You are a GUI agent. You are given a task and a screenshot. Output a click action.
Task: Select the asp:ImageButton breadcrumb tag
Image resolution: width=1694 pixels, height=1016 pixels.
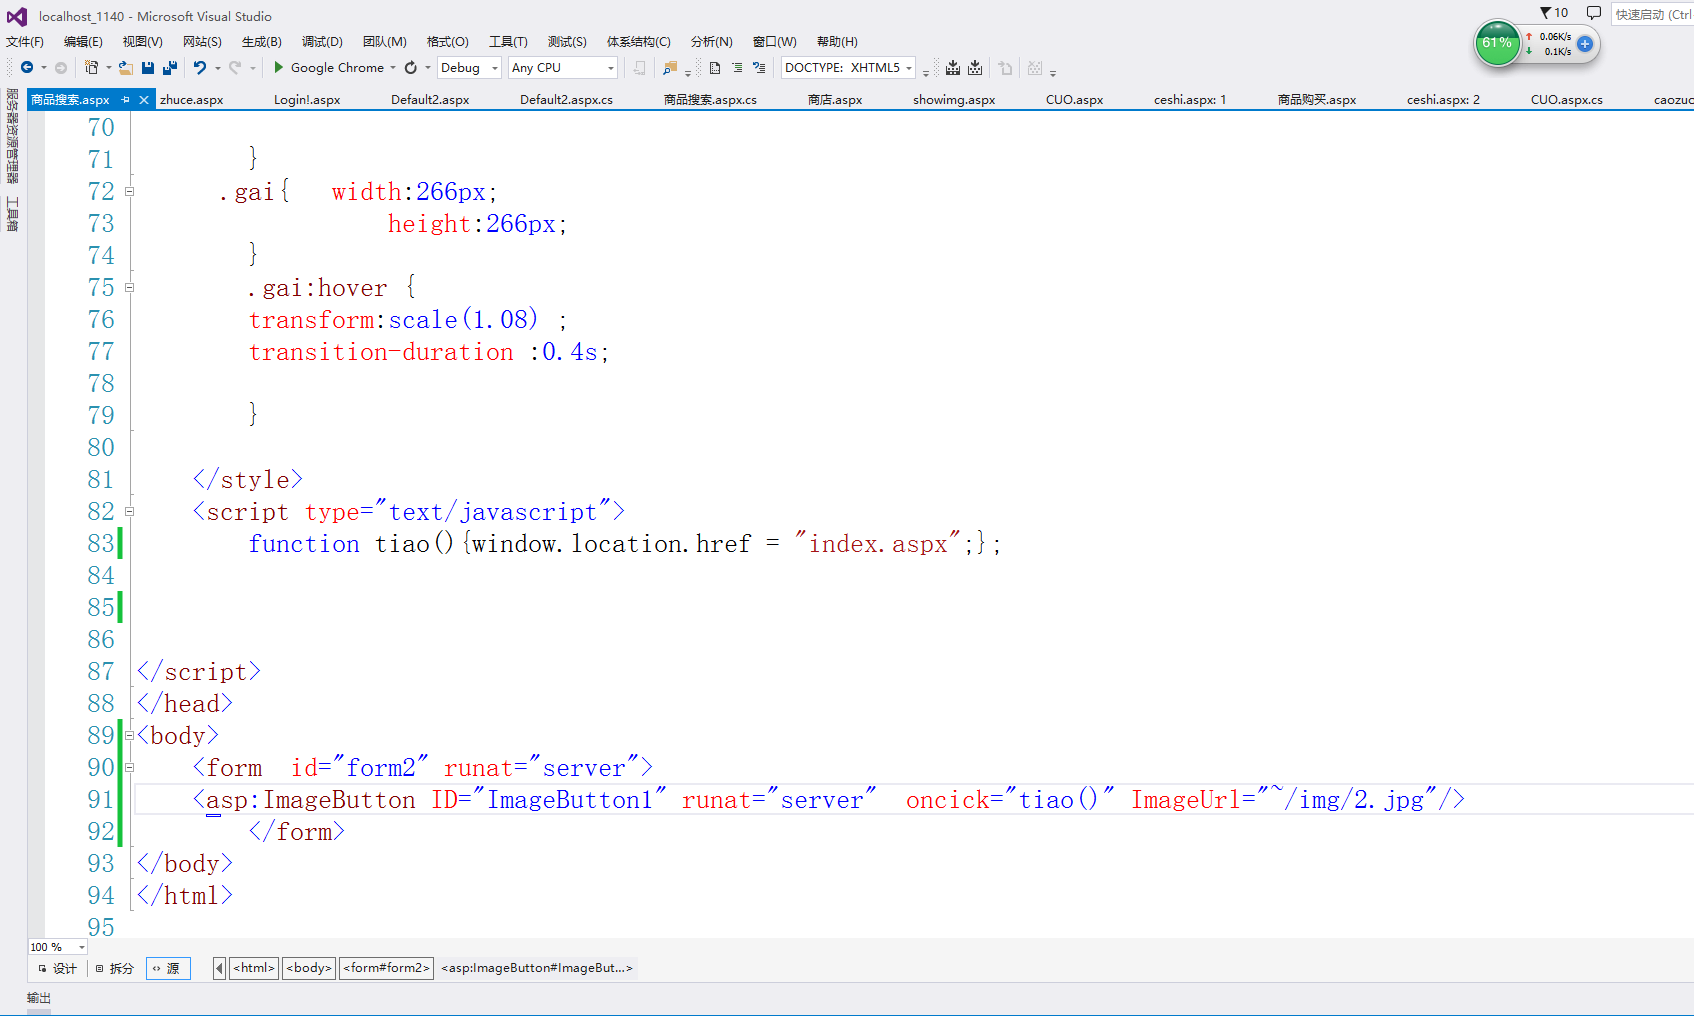point(537,968)
